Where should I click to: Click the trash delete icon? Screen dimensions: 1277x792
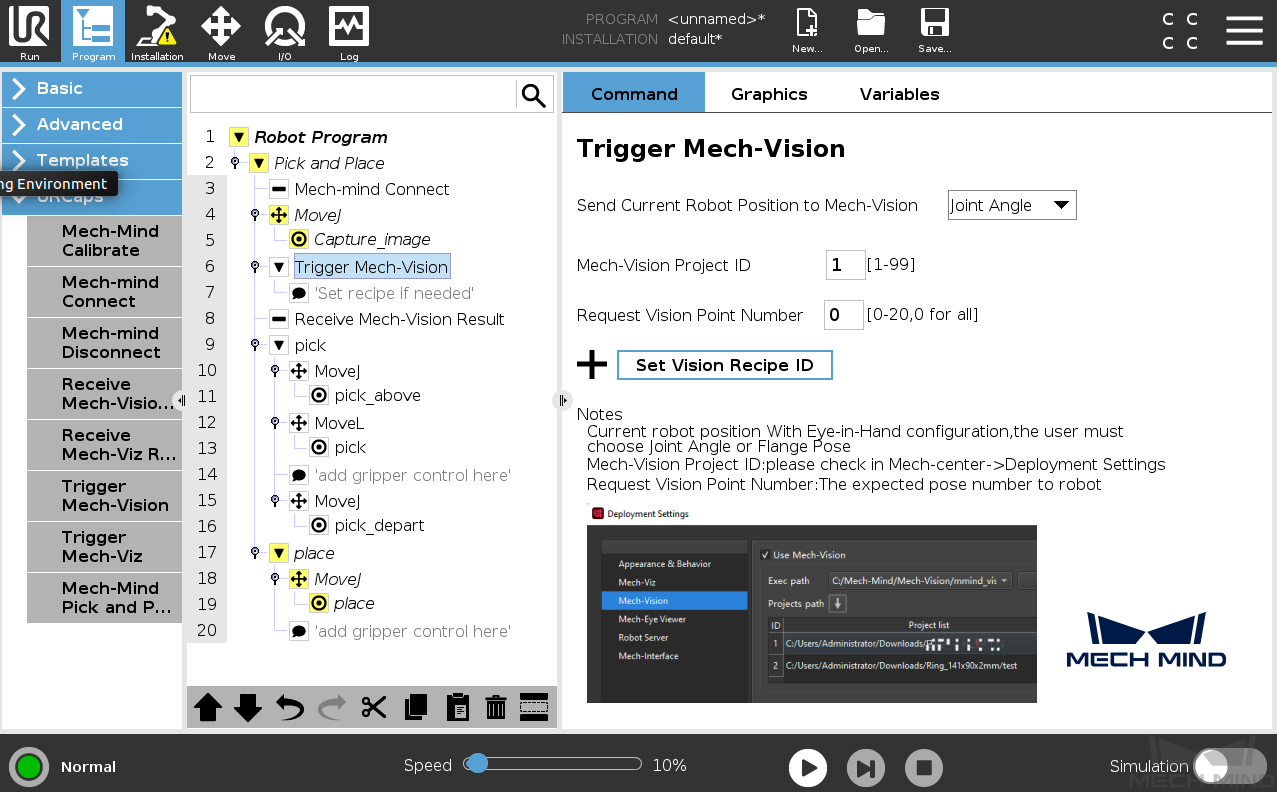(495, 707)
